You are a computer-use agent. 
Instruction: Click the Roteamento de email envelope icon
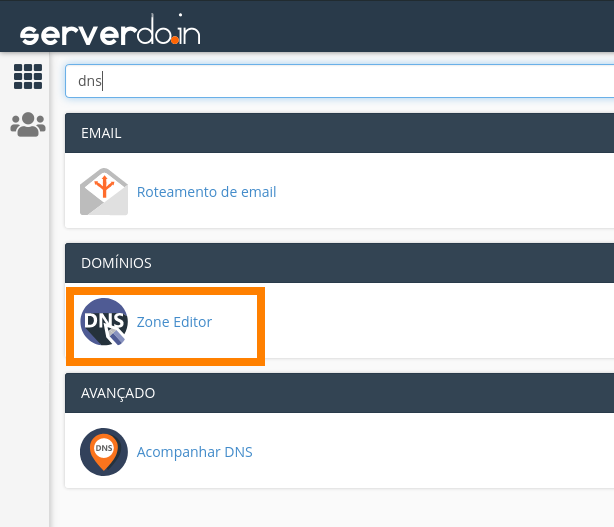pos(104,192)
